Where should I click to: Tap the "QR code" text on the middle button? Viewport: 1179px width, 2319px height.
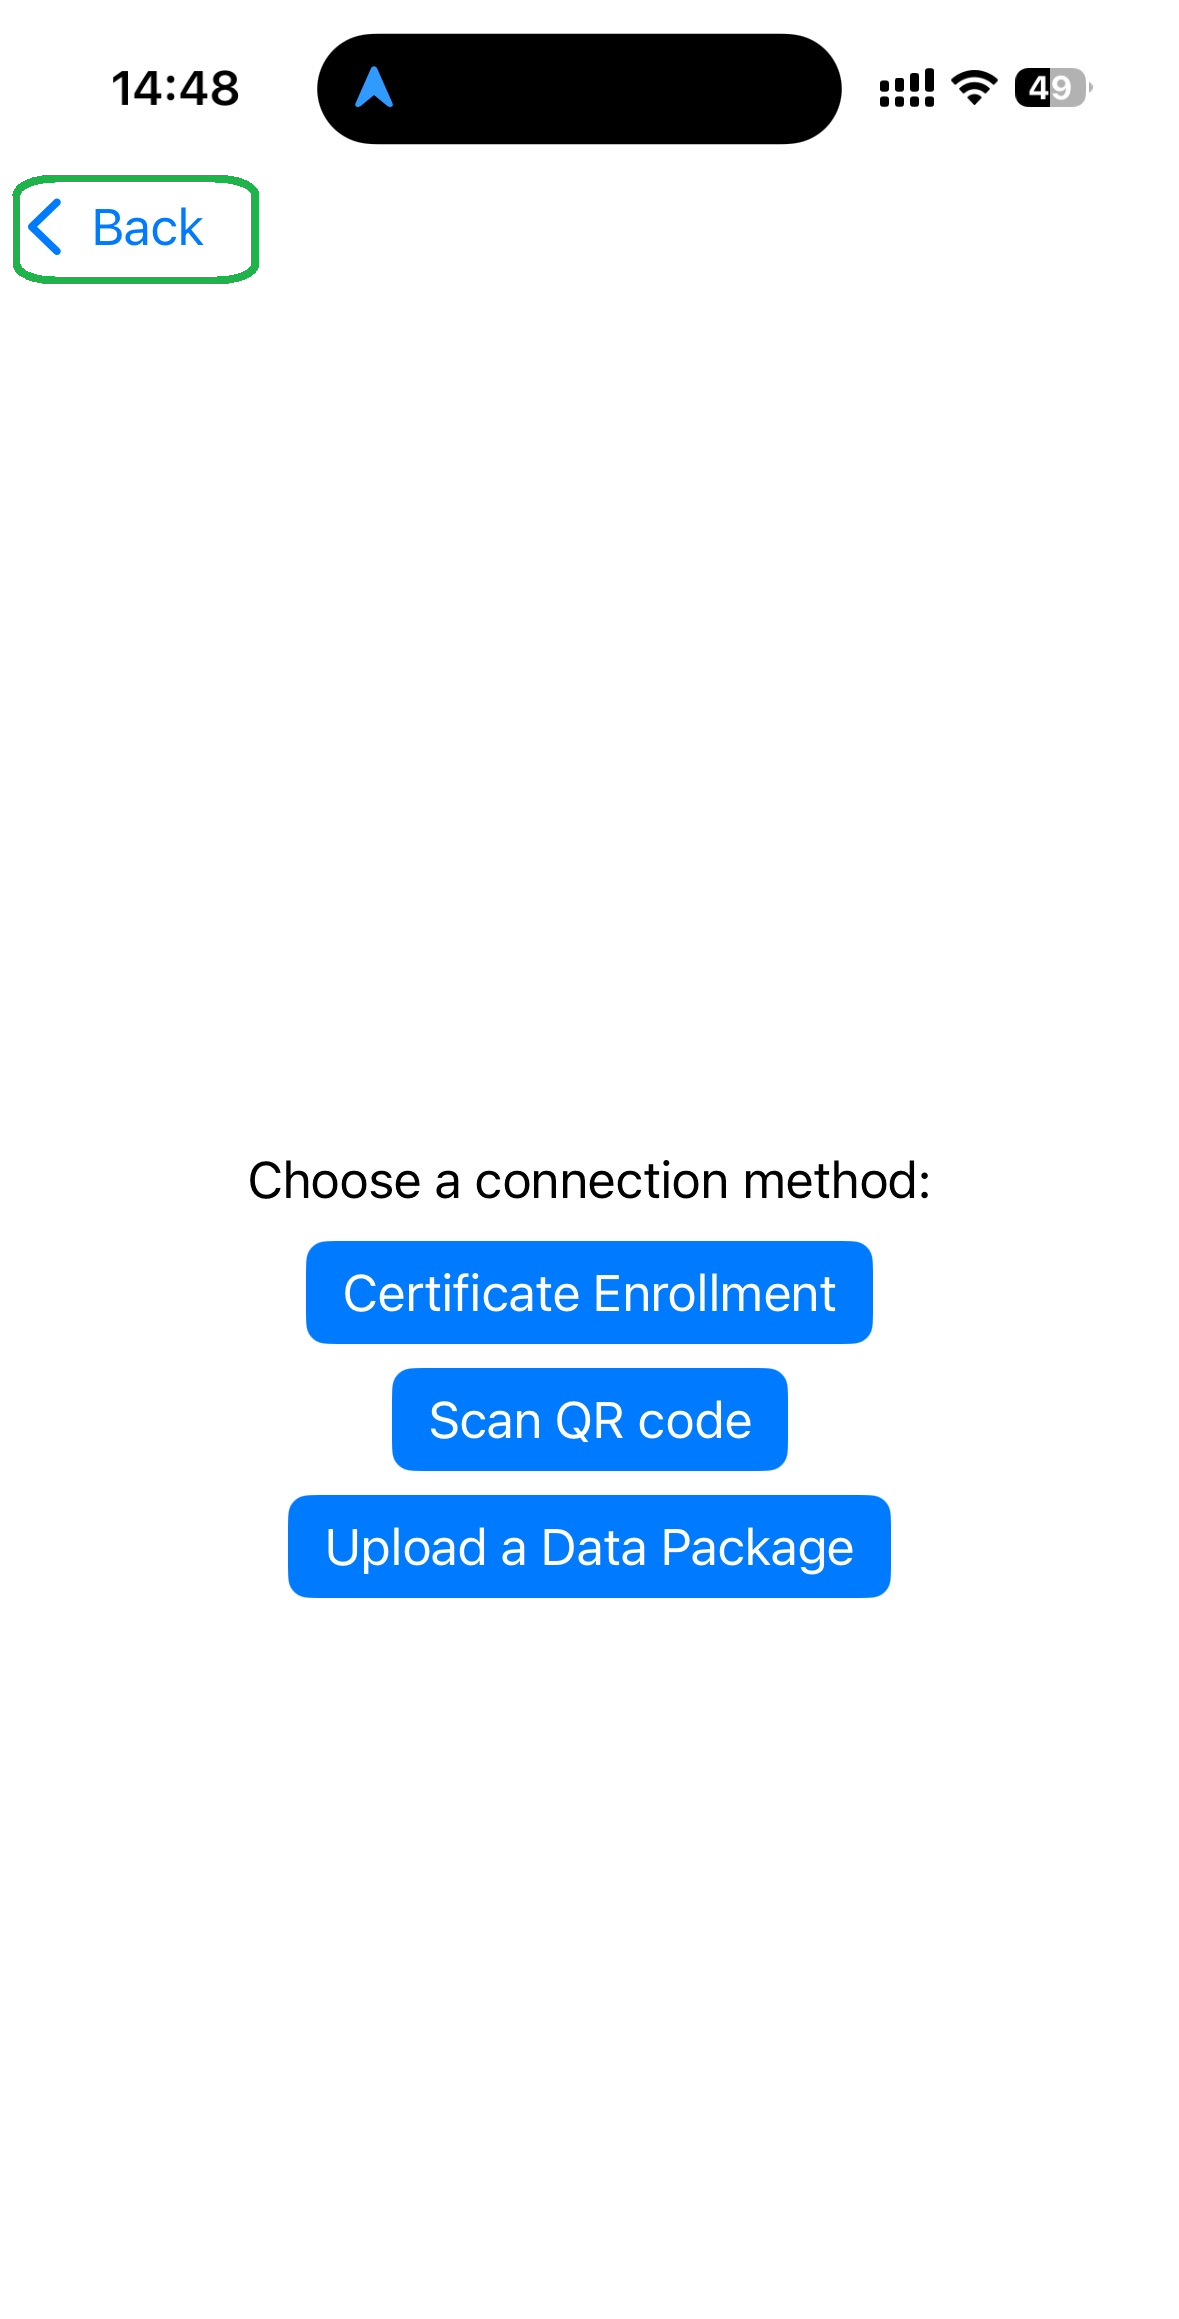tap(652, 1420)
